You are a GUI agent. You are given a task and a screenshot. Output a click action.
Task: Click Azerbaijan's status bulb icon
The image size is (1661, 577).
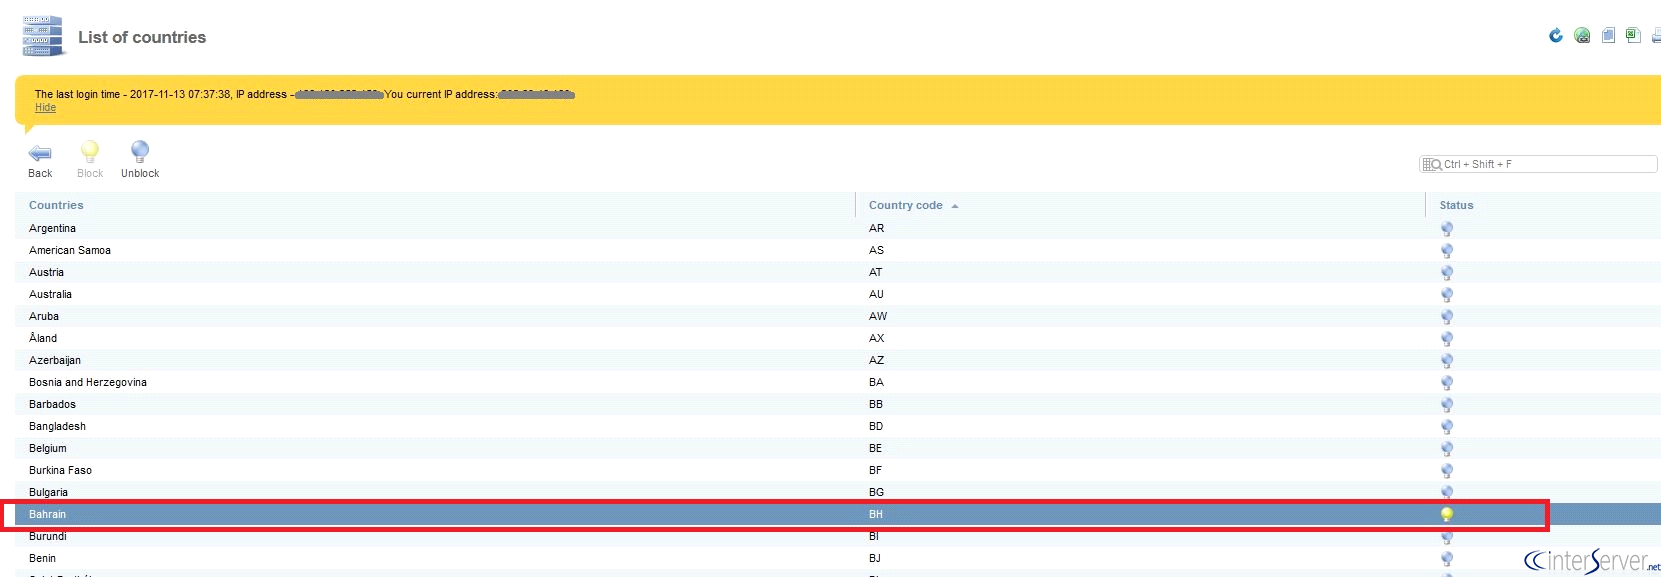click(1447, 361)
